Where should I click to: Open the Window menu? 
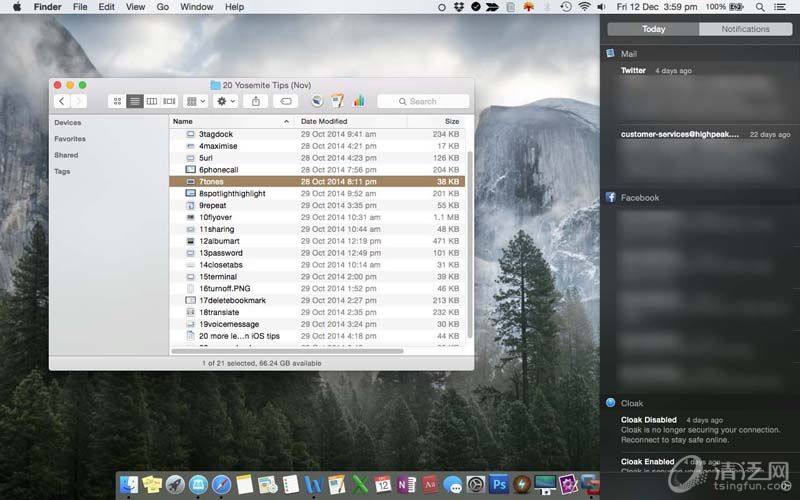[196, 7]
